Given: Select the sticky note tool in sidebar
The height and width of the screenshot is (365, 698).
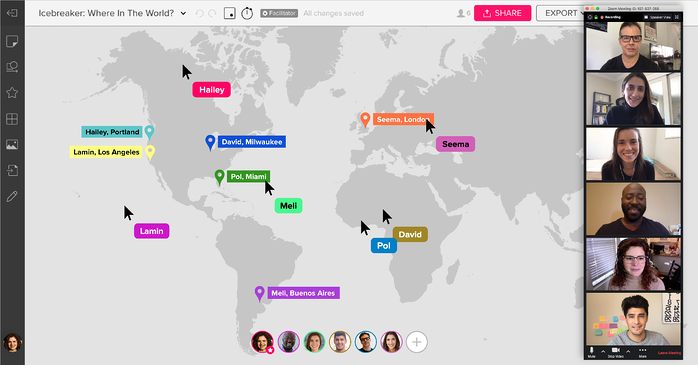Looking at the screenshot, I should pyautogui.click(x=12, y=41).
